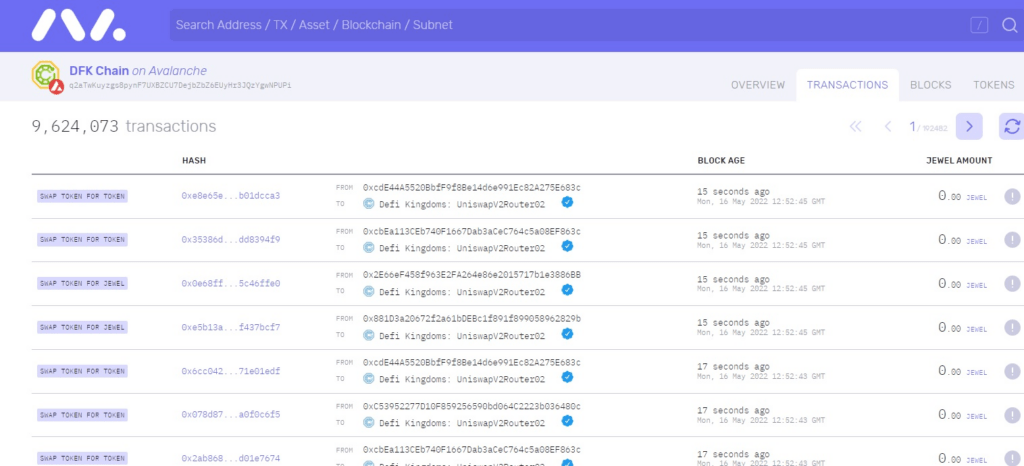Click verified checkmark badge in 0x6cc042 row

568,377
